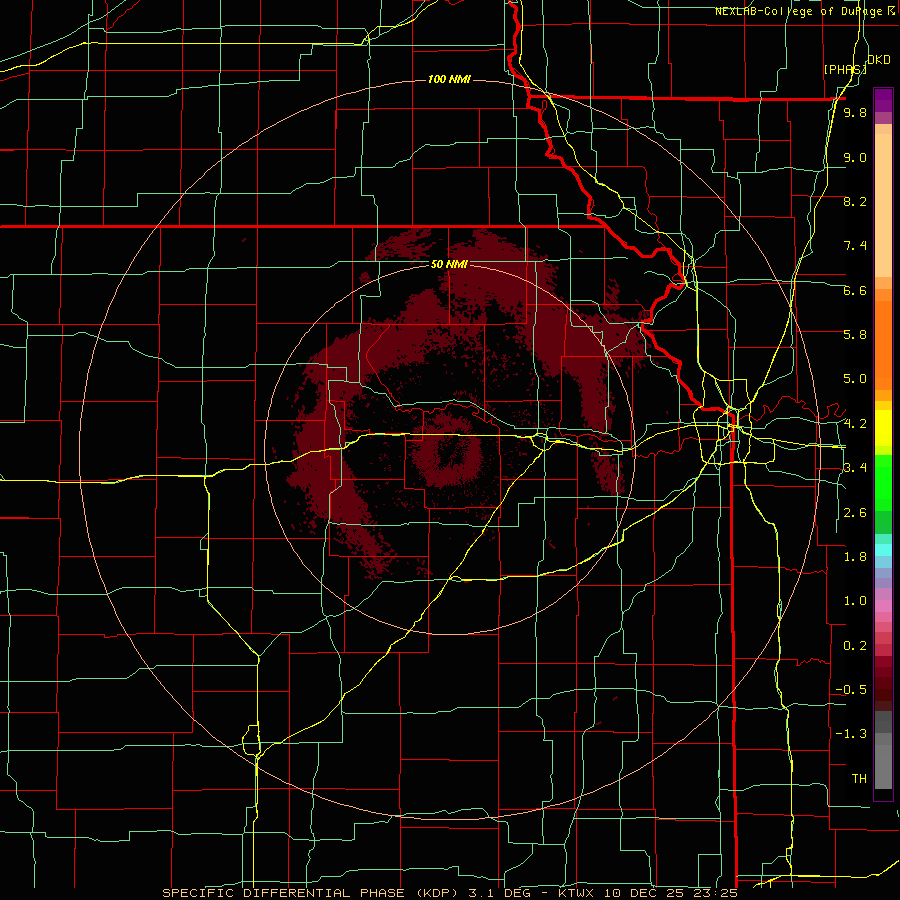This screenshot has width=900, height=900.
Task: Click the 6.6 value on the color scale
Action: coord(855,290)
